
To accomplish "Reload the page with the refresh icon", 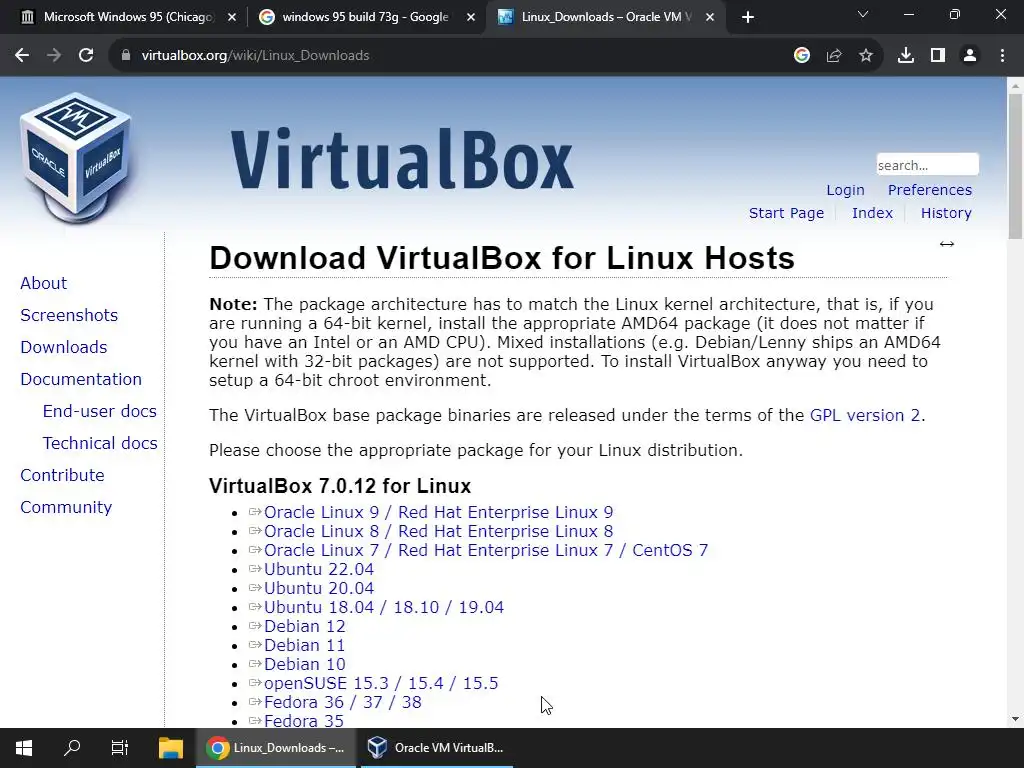I will [86, 56].
